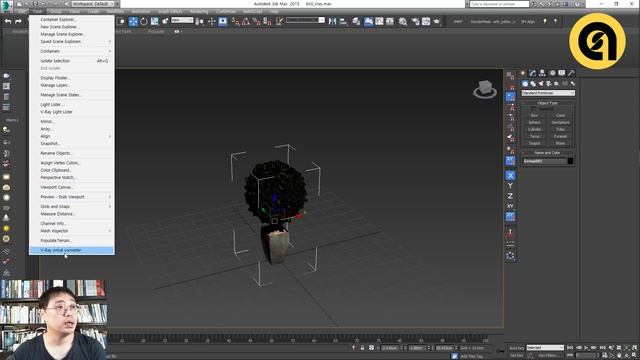Expand Preview - Grab Viewport submenu
Viewport: 640px width, 360px height.
tap(71, 197)
